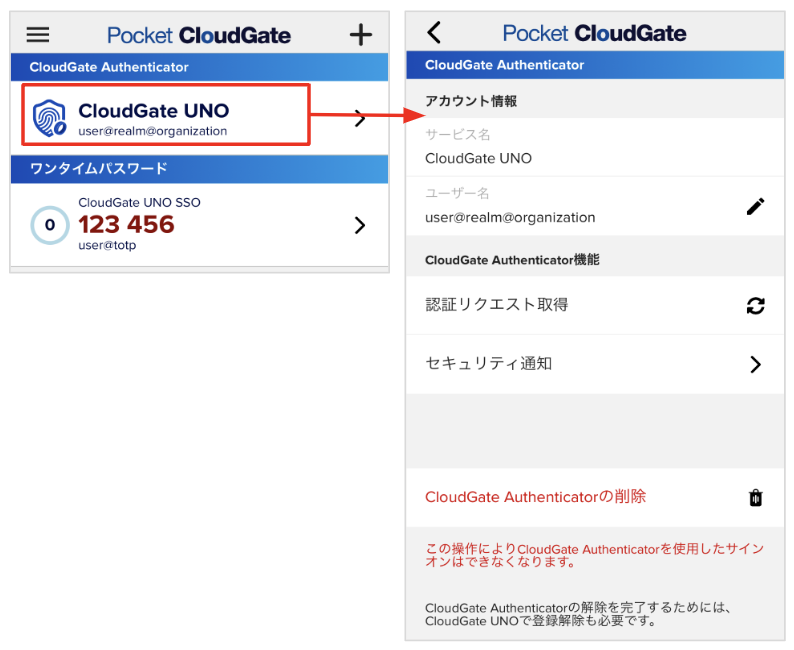
Task: Edit the user name with pencil icon
Action: click(755, 206)
